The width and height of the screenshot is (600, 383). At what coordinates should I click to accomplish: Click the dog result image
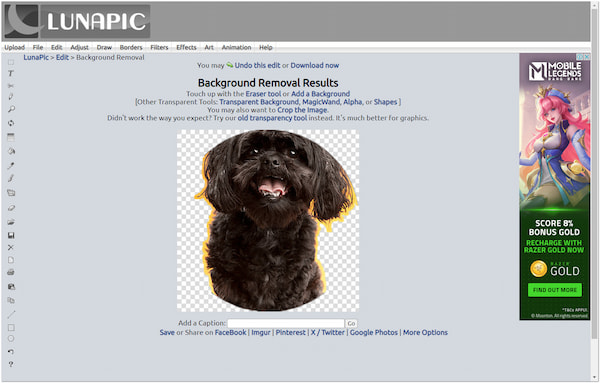click(x=268, y=220)
